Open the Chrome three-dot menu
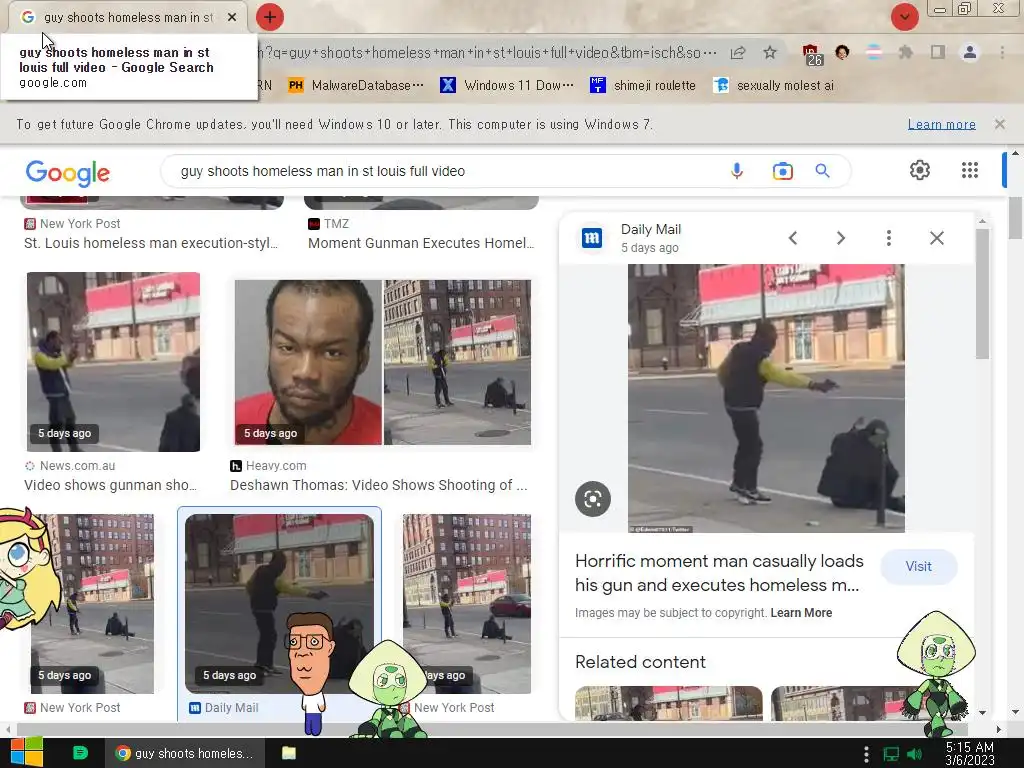This screenshot has height=768, width=1024. pyautogui.click(x=1002, y=52)
